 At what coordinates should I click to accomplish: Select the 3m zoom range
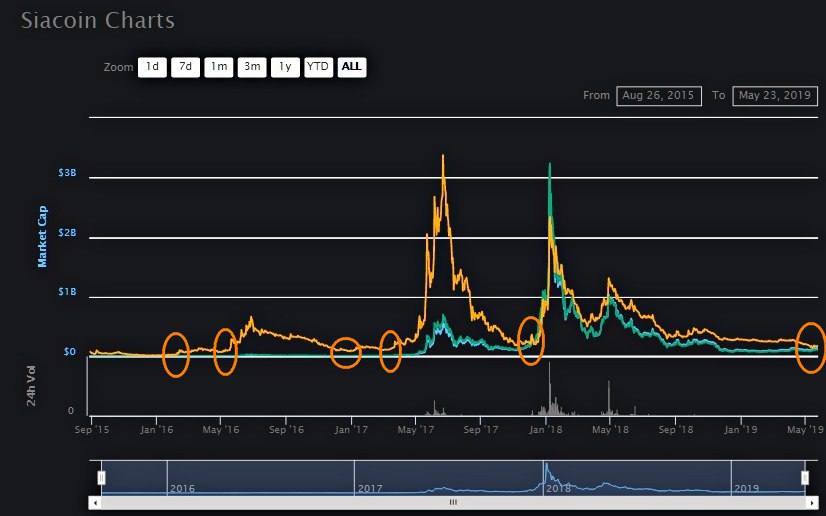(x=252, y=67)
